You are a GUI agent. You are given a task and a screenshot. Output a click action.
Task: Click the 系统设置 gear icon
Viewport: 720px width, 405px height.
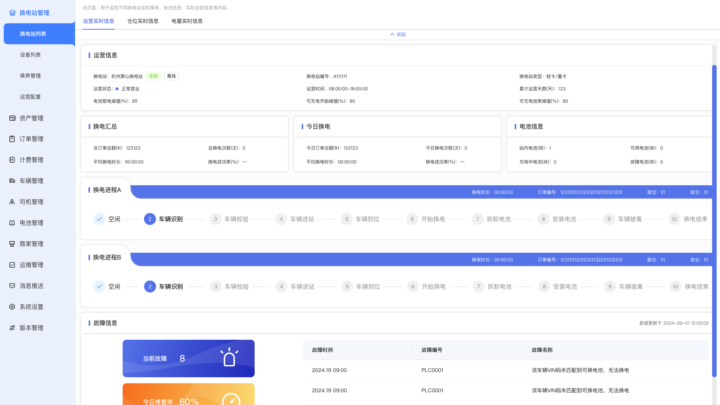[11, 307]
